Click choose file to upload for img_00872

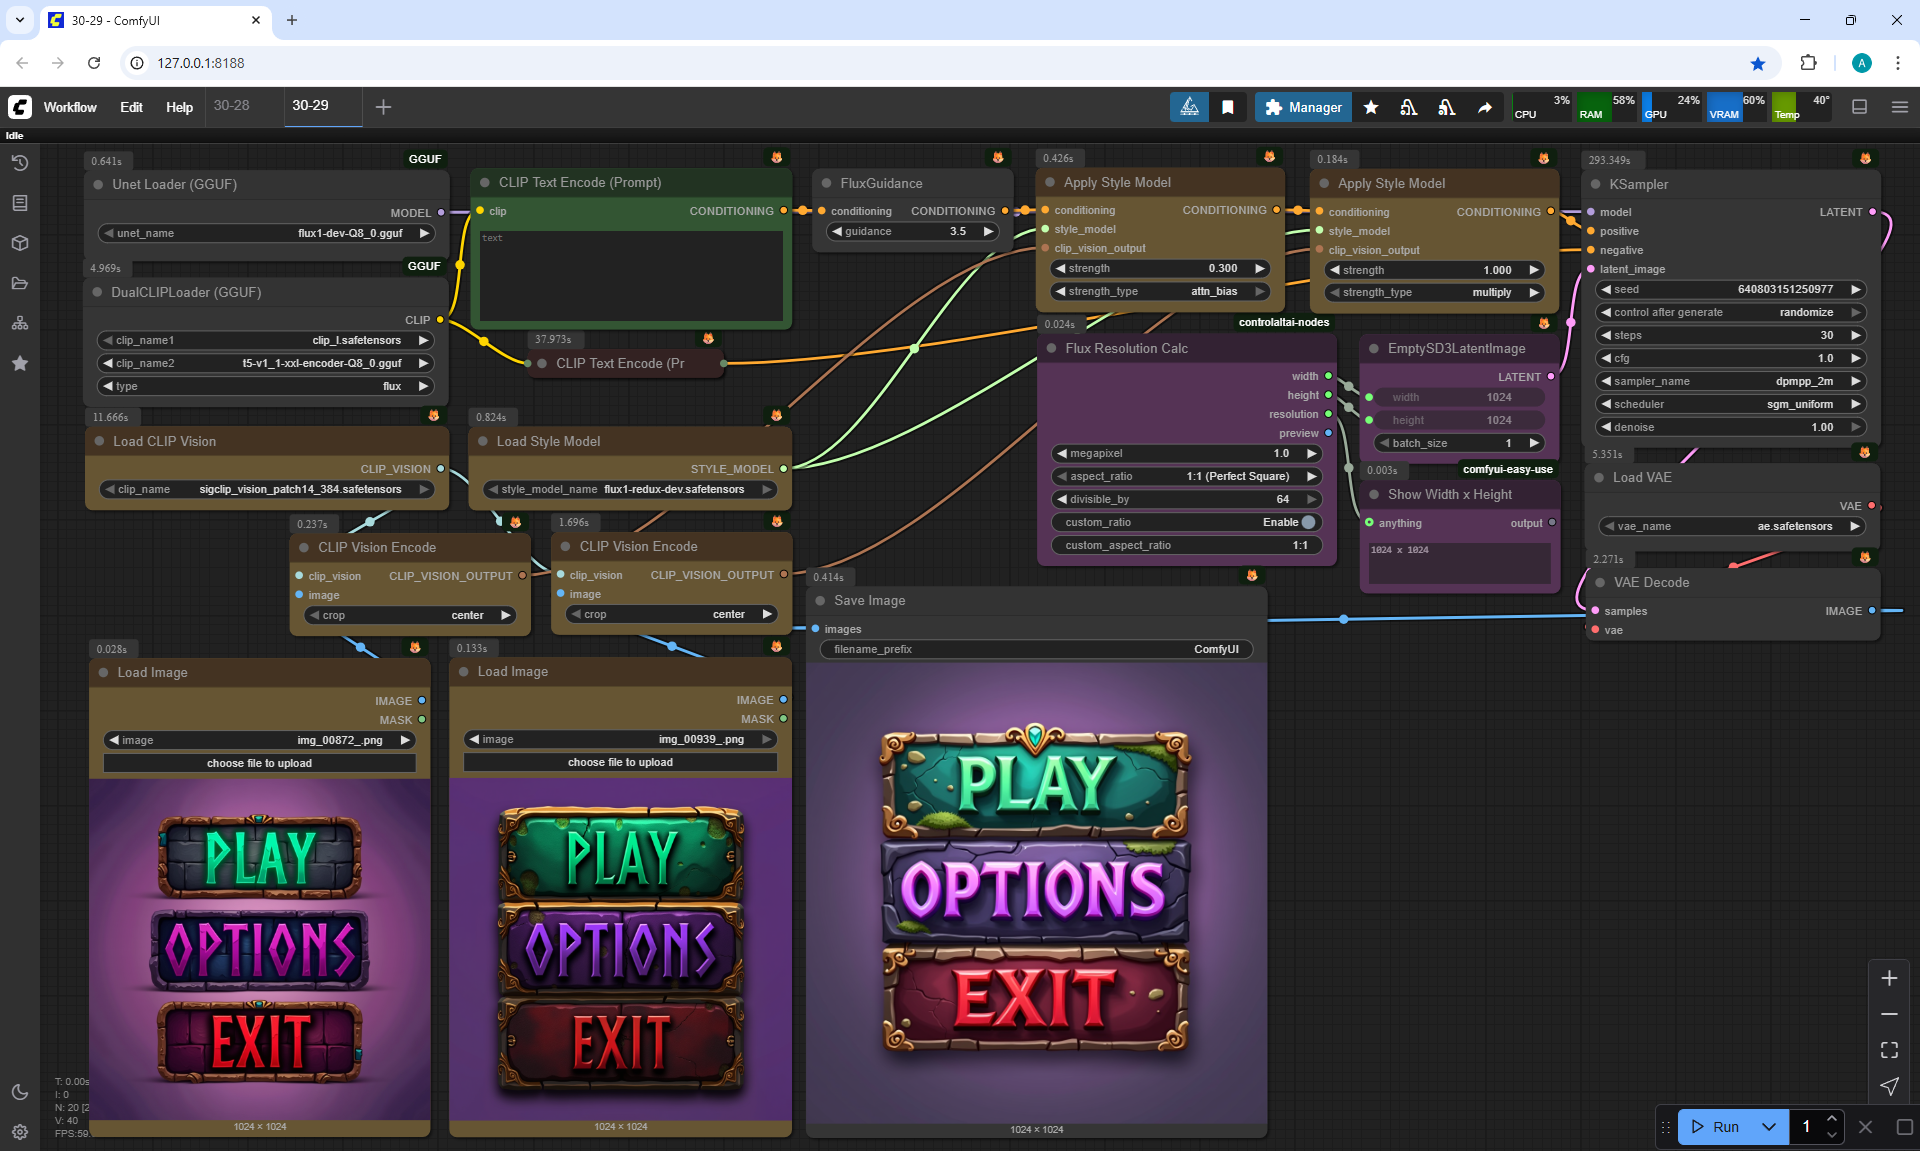(x=260, y=763)
